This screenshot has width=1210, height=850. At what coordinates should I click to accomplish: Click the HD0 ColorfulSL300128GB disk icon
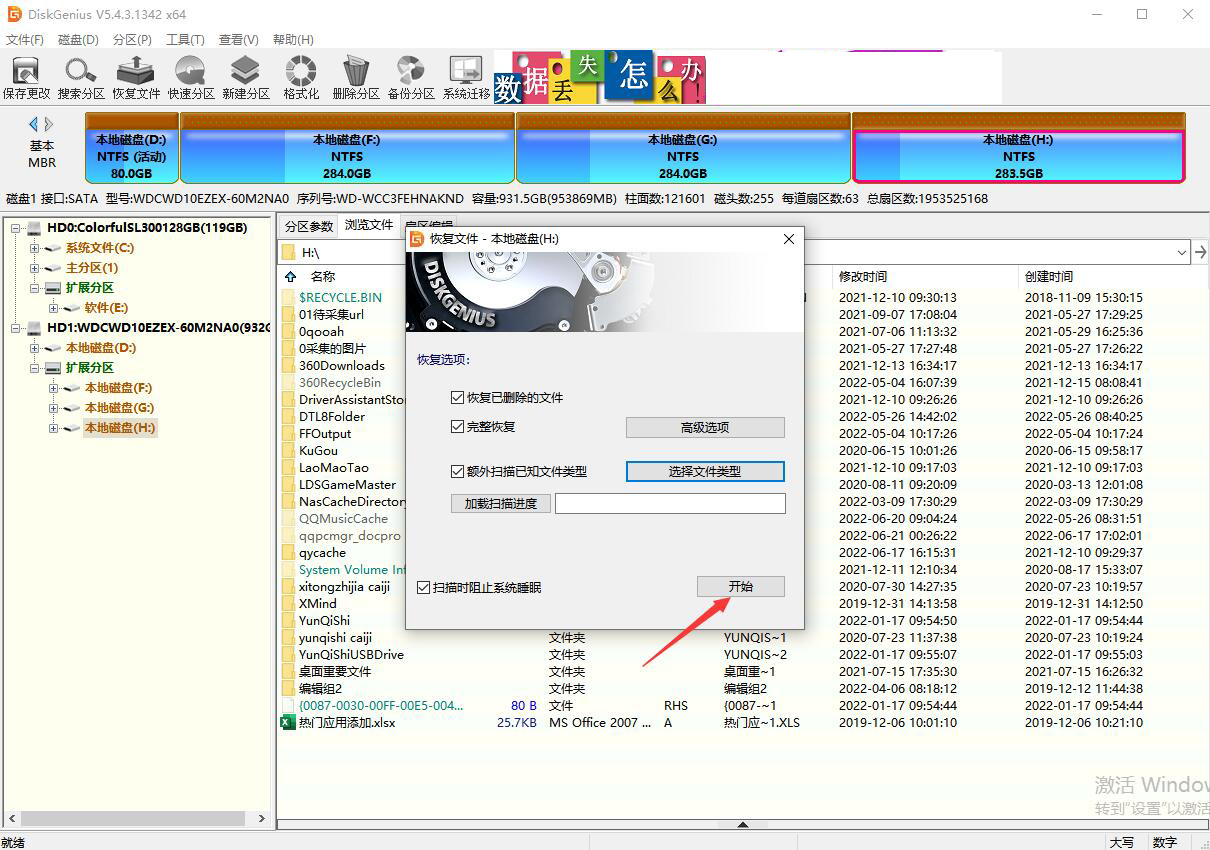(x=35, y=228)
